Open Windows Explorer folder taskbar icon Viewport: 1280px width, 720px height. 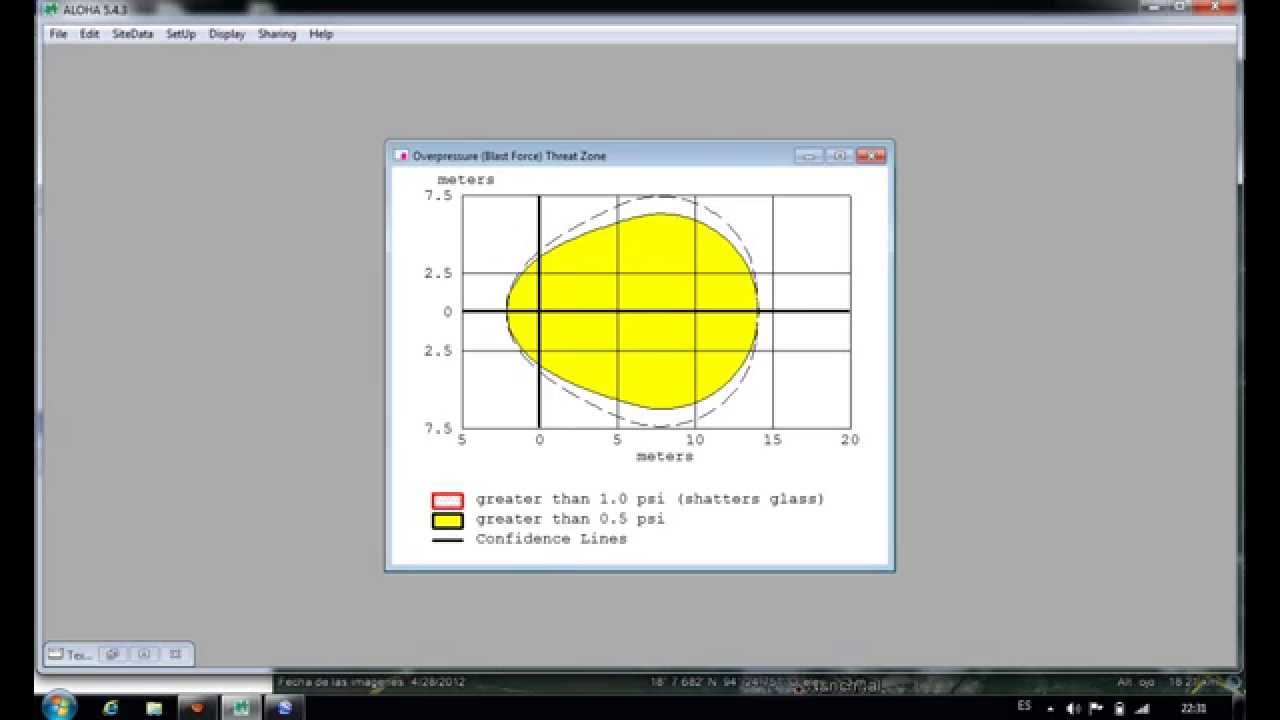[154, 707]
